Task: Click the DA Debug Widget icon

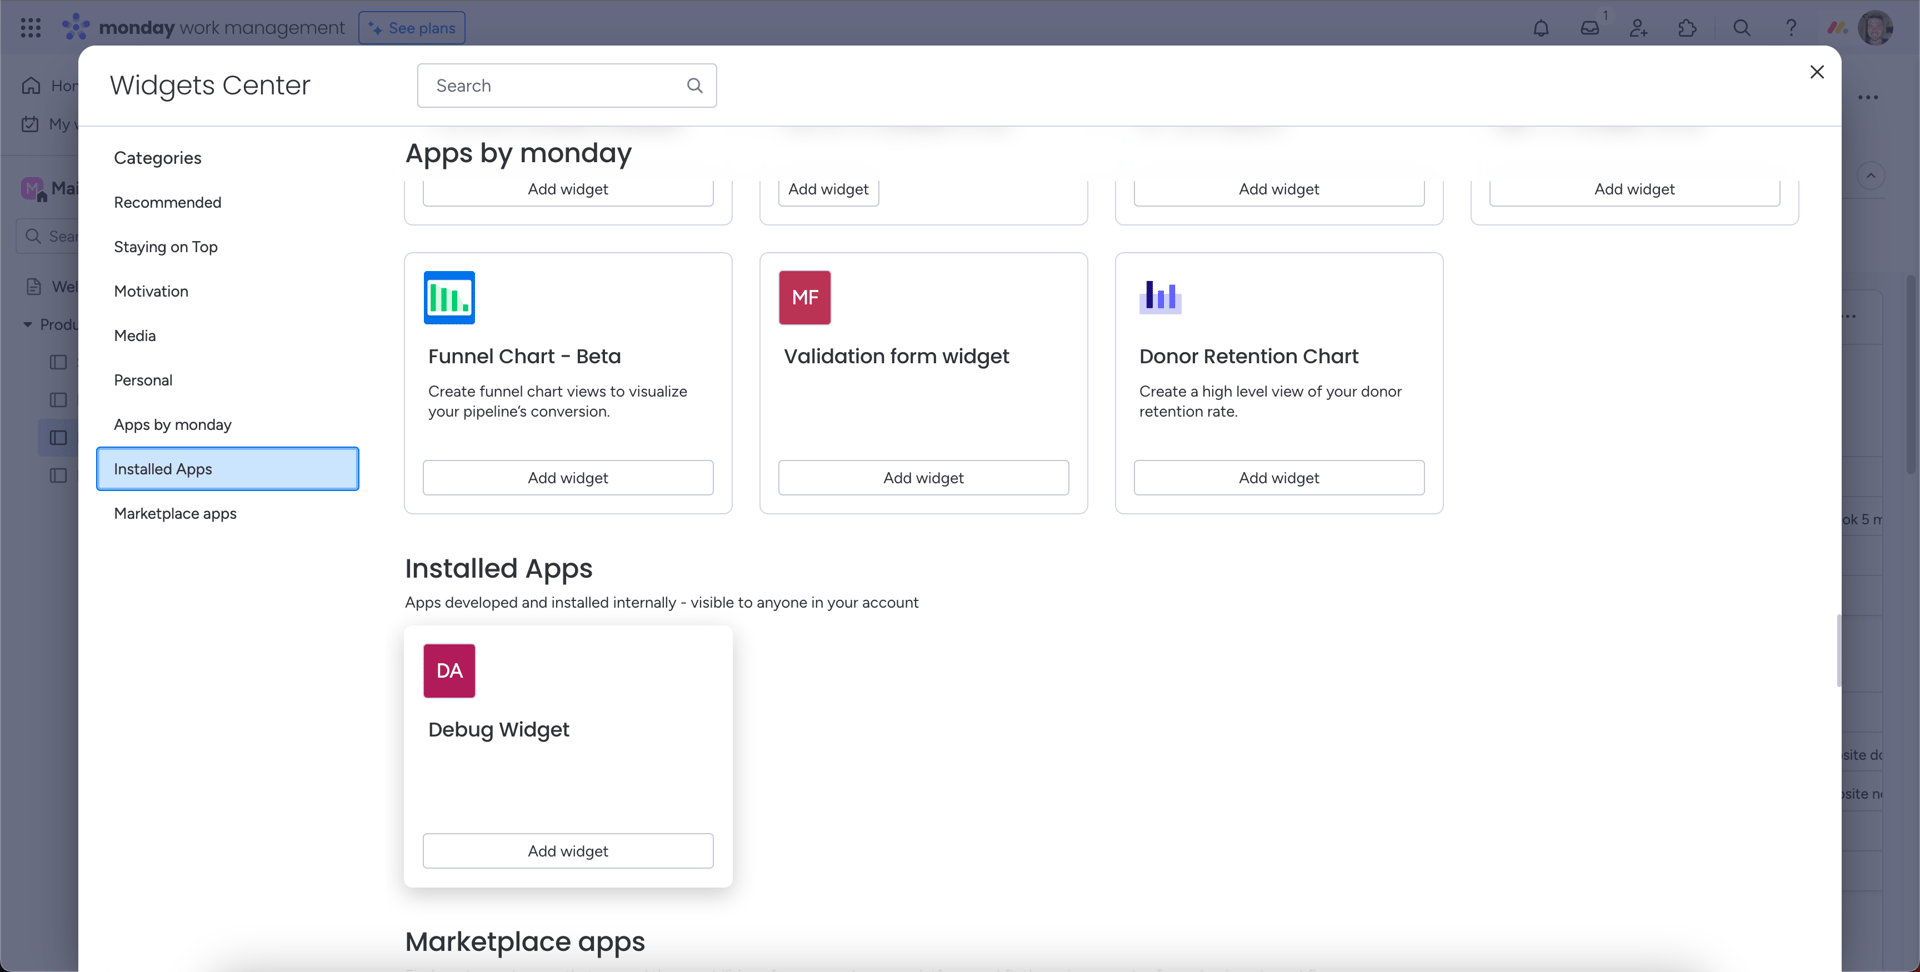Action: [x=449, y=671]
